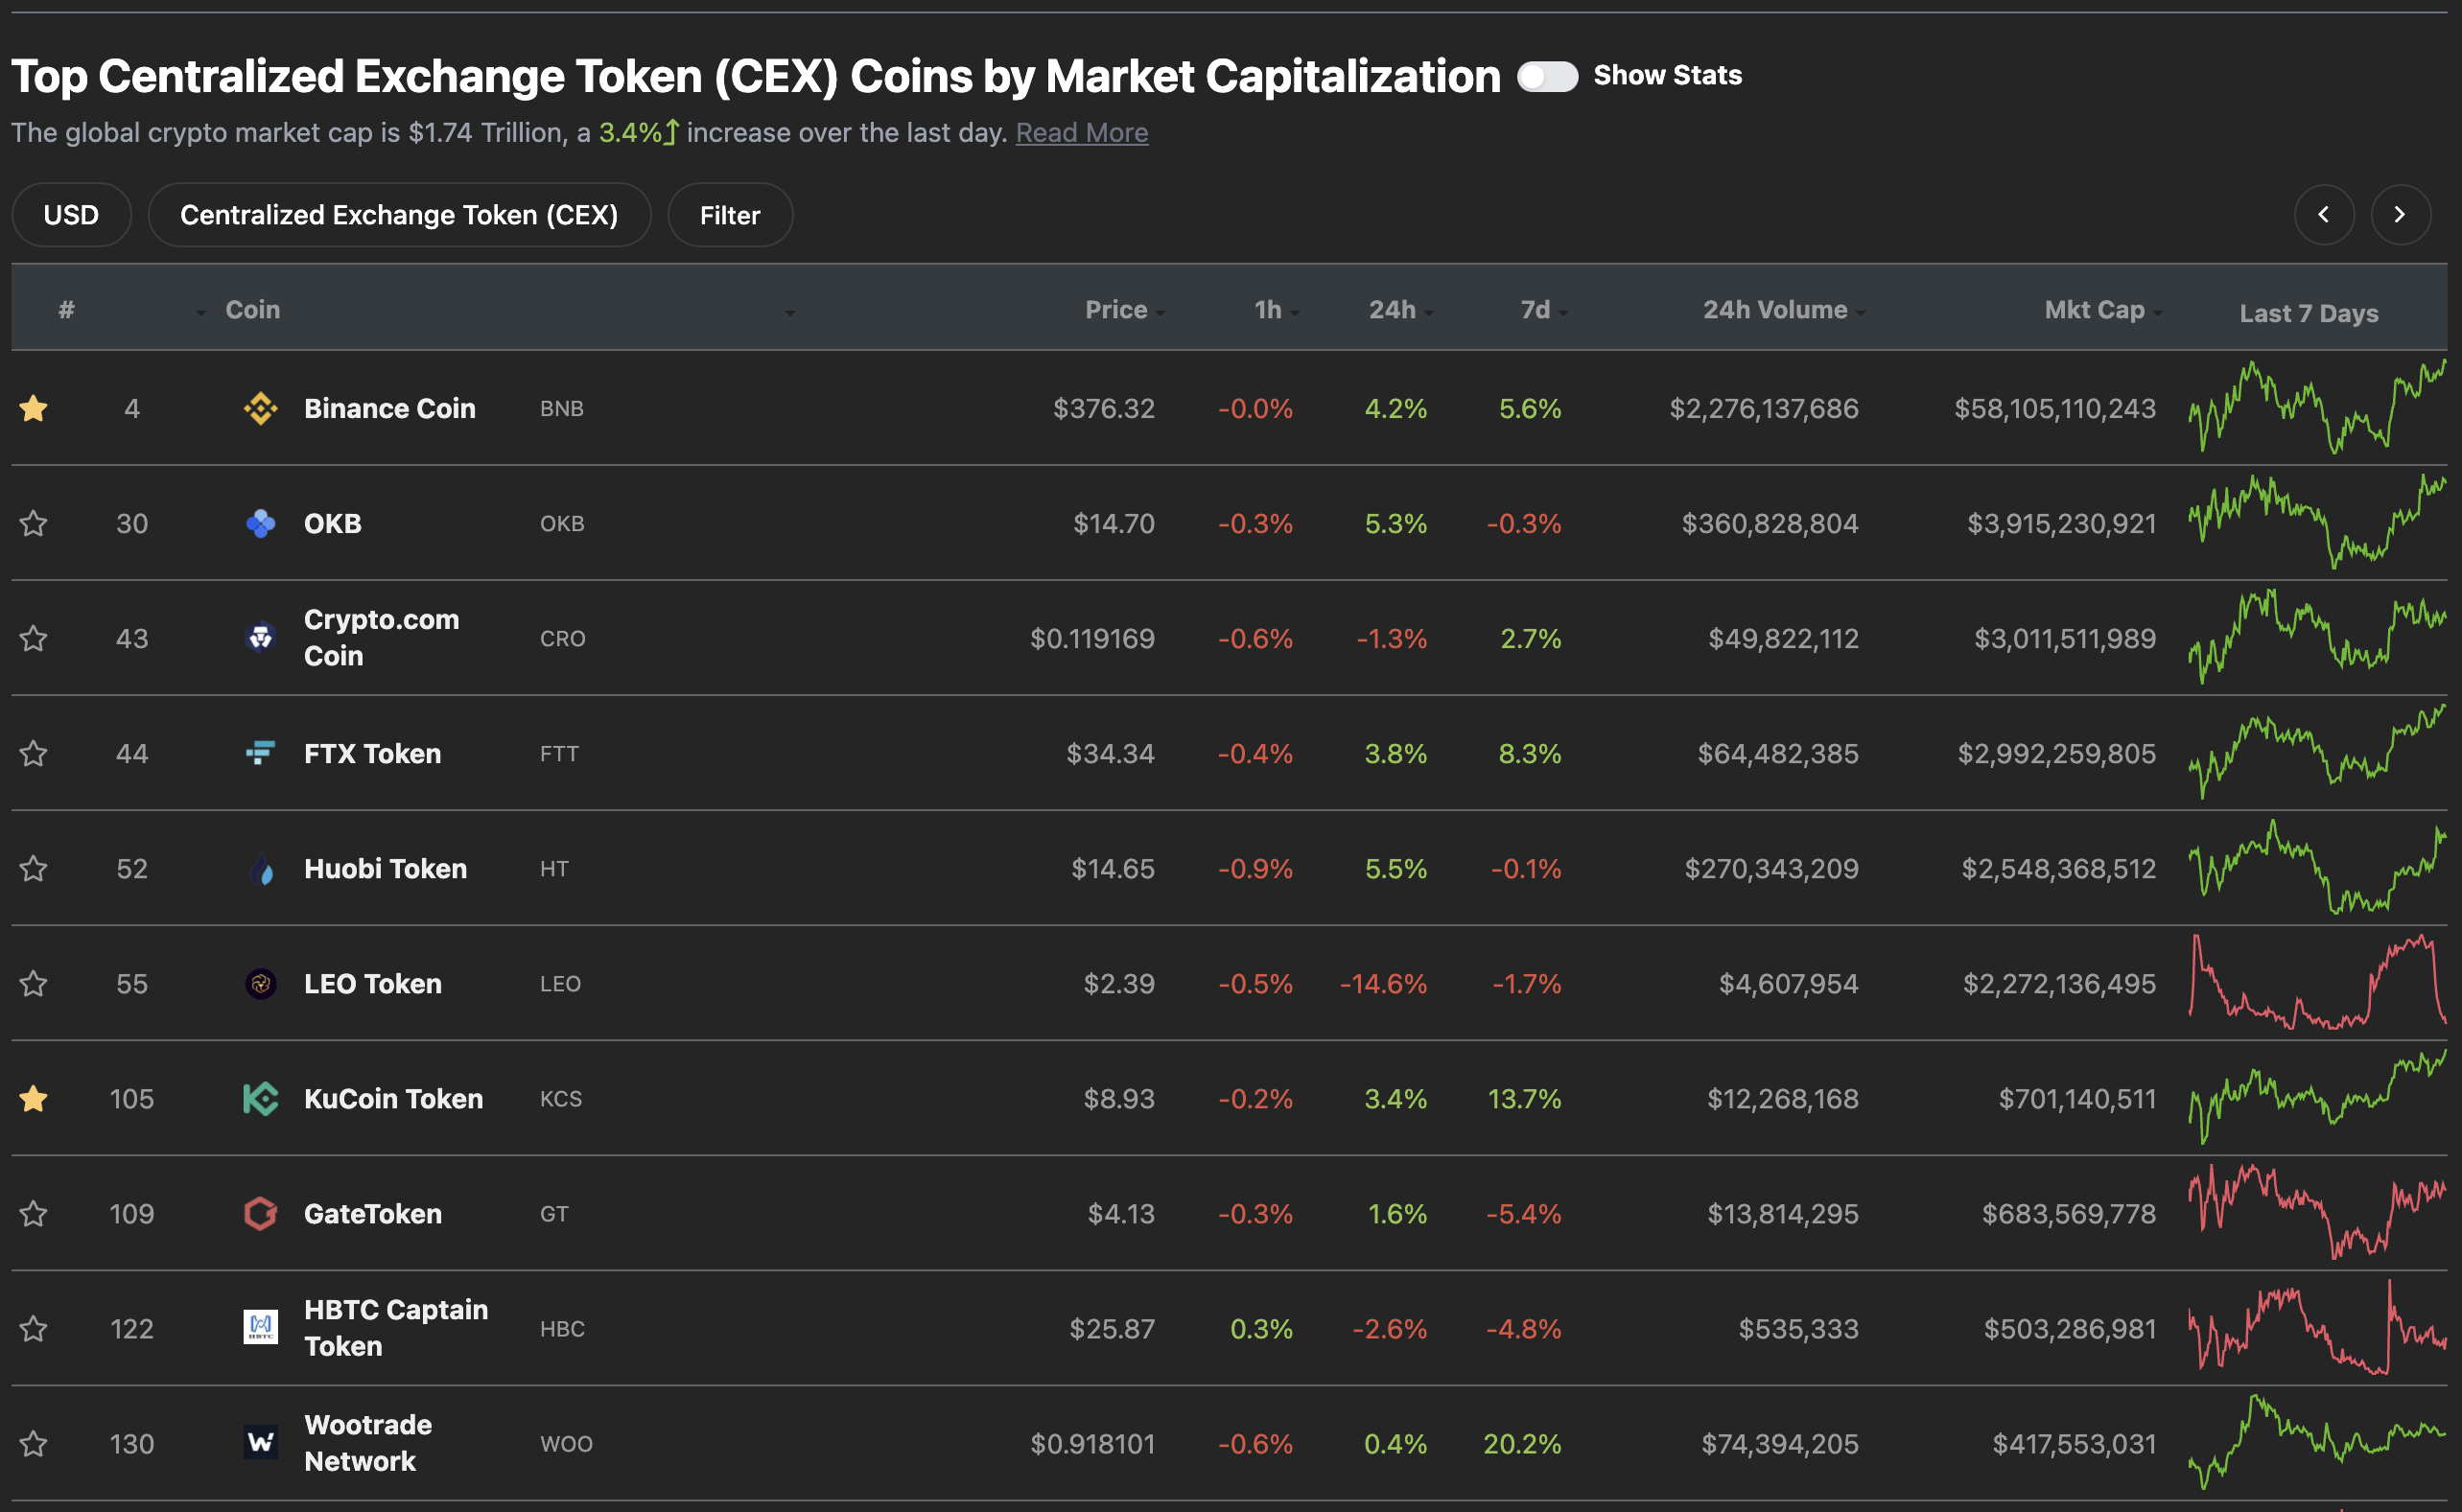Click the Filter button
2462x1512 pixels.
[x=729, y=214]
